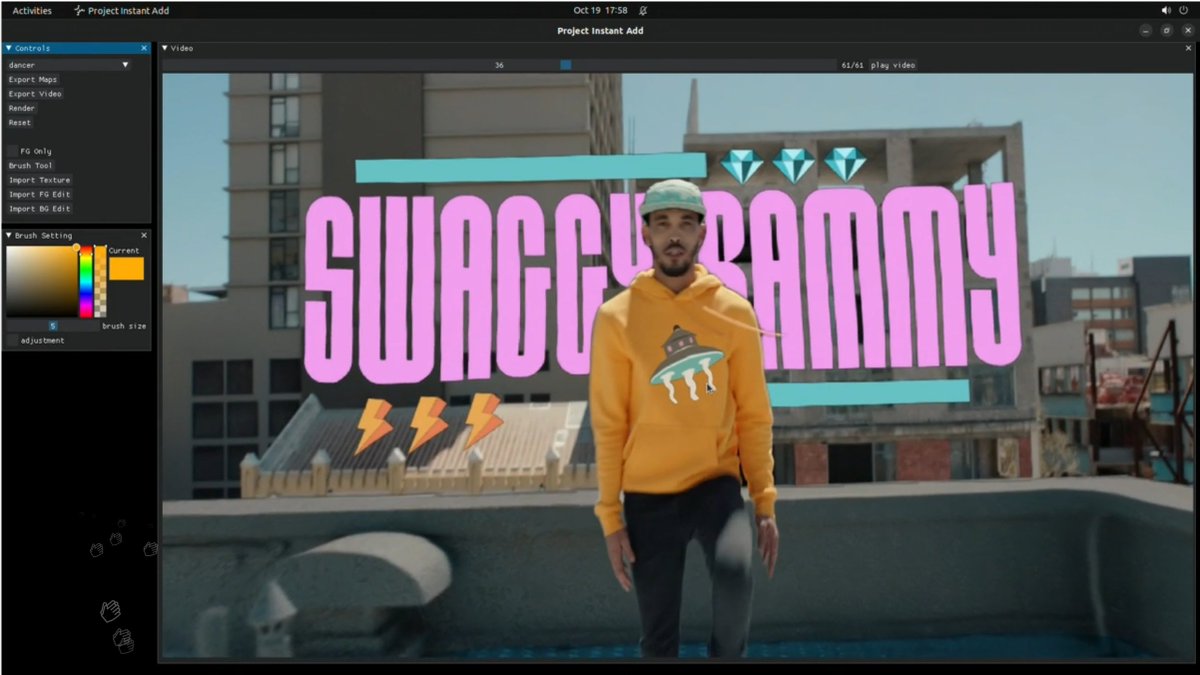Click the power icon in system tray
Image resolution: width=1200 pixels, height=675 pixels.
click(x=1184, y=10)
